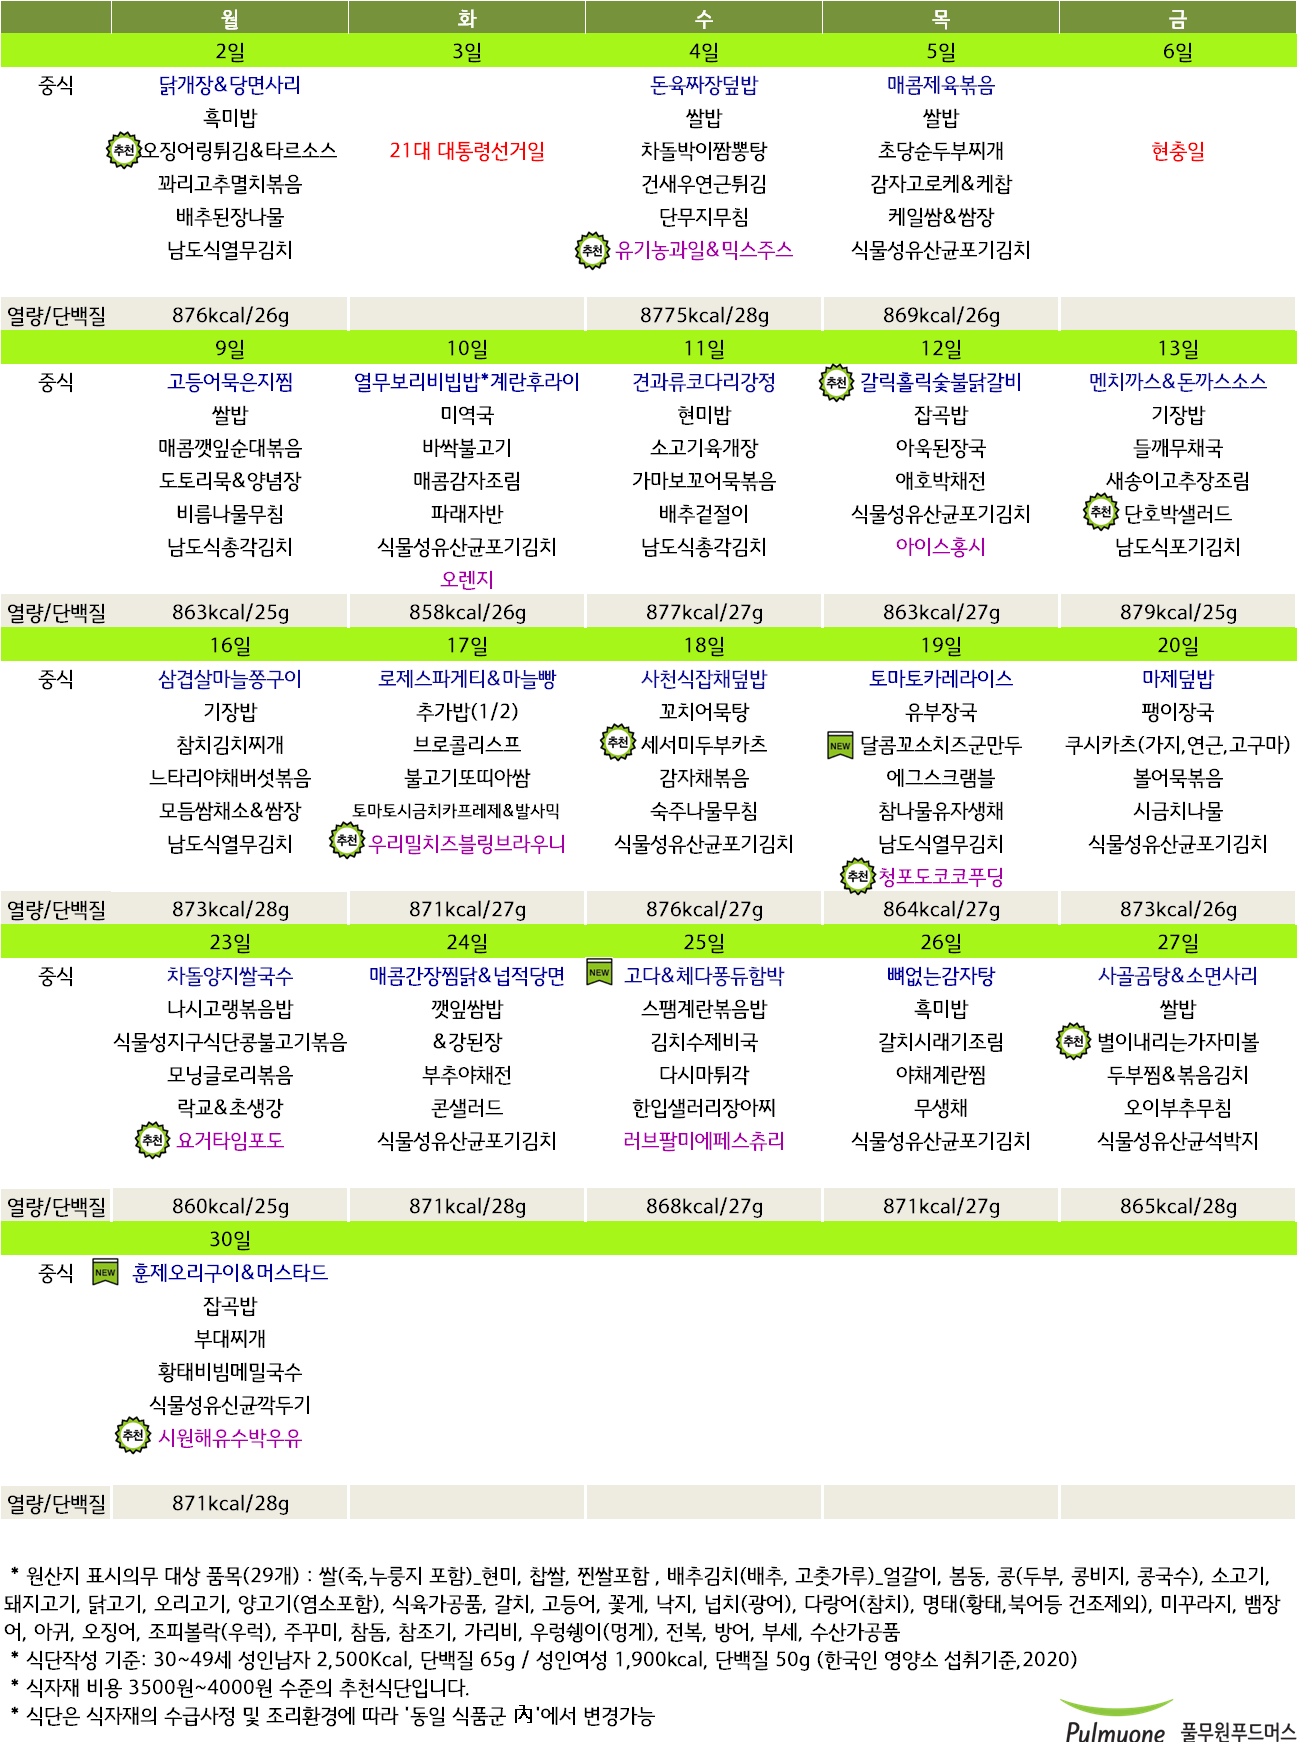The width and height of the screenshot is (1297, 1742).
Task: Click the 864kcal/27g calorie value
Action: (x=941, y=910)
